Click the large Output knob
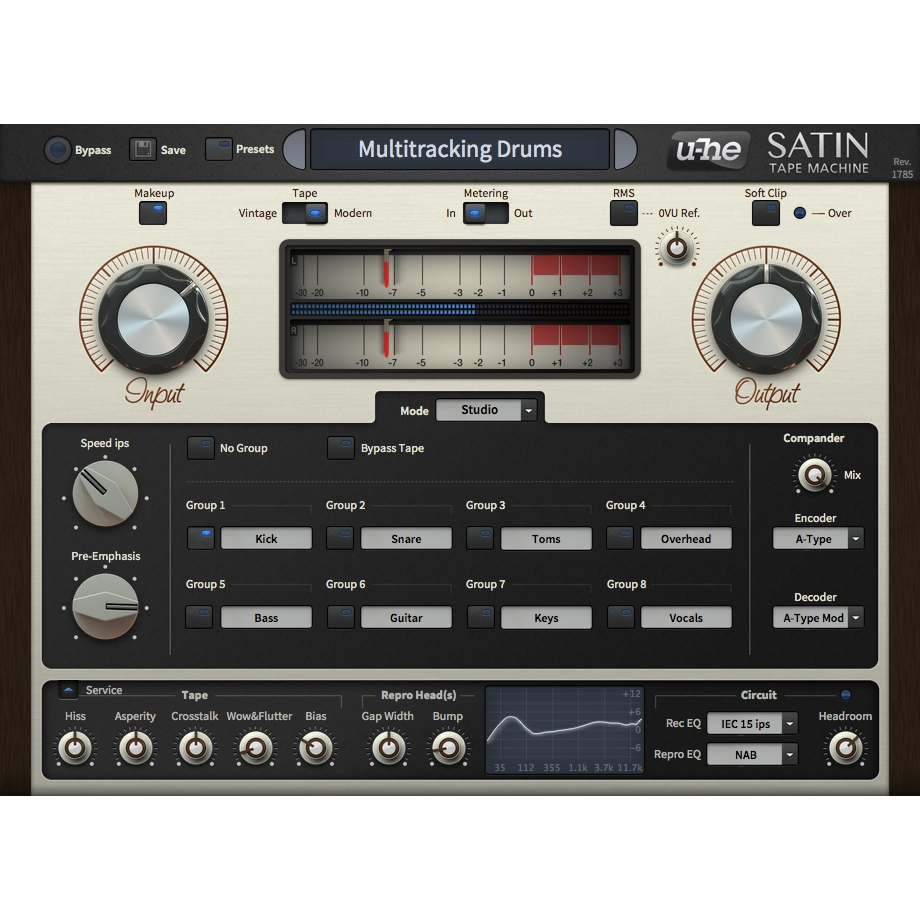This screenshot has height=920, width=920. (x=766, y=319)
